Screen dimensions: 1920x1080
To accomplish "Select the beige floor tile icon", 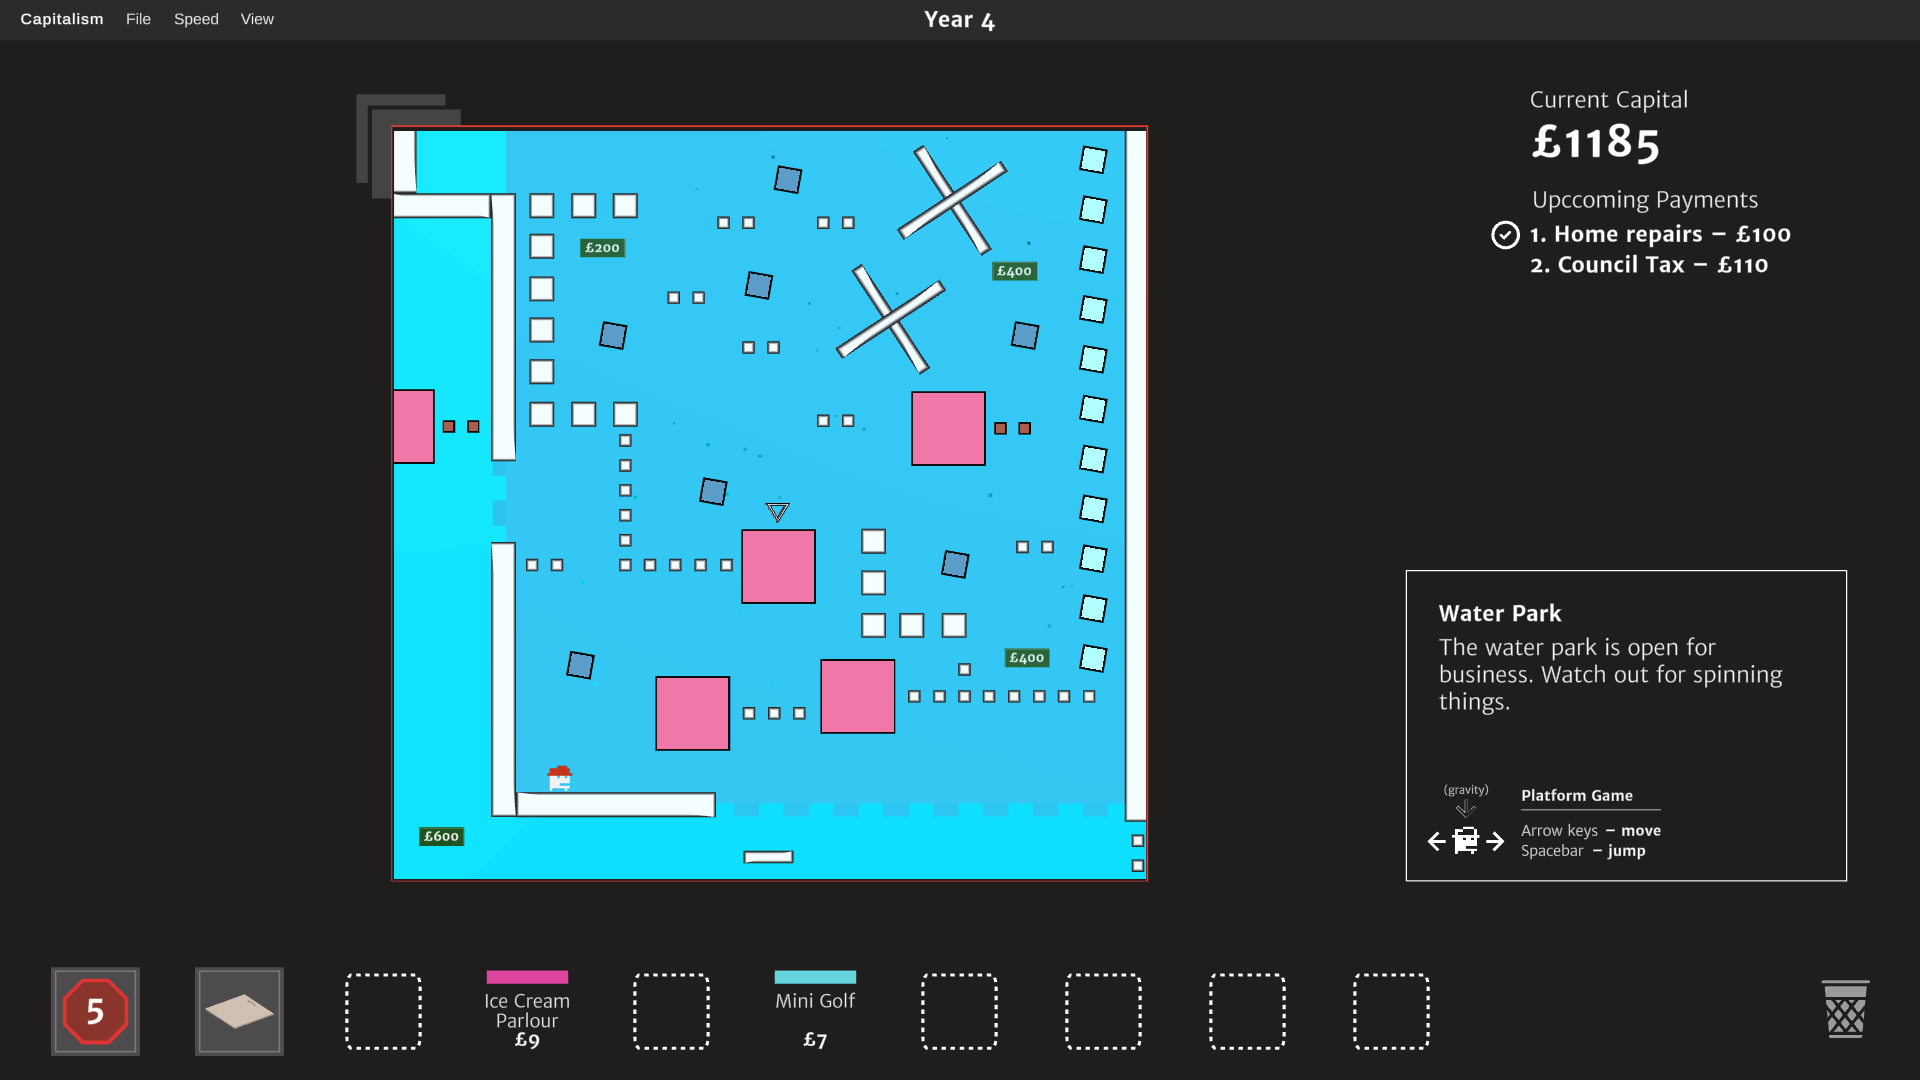I will tap(239, 1011).
